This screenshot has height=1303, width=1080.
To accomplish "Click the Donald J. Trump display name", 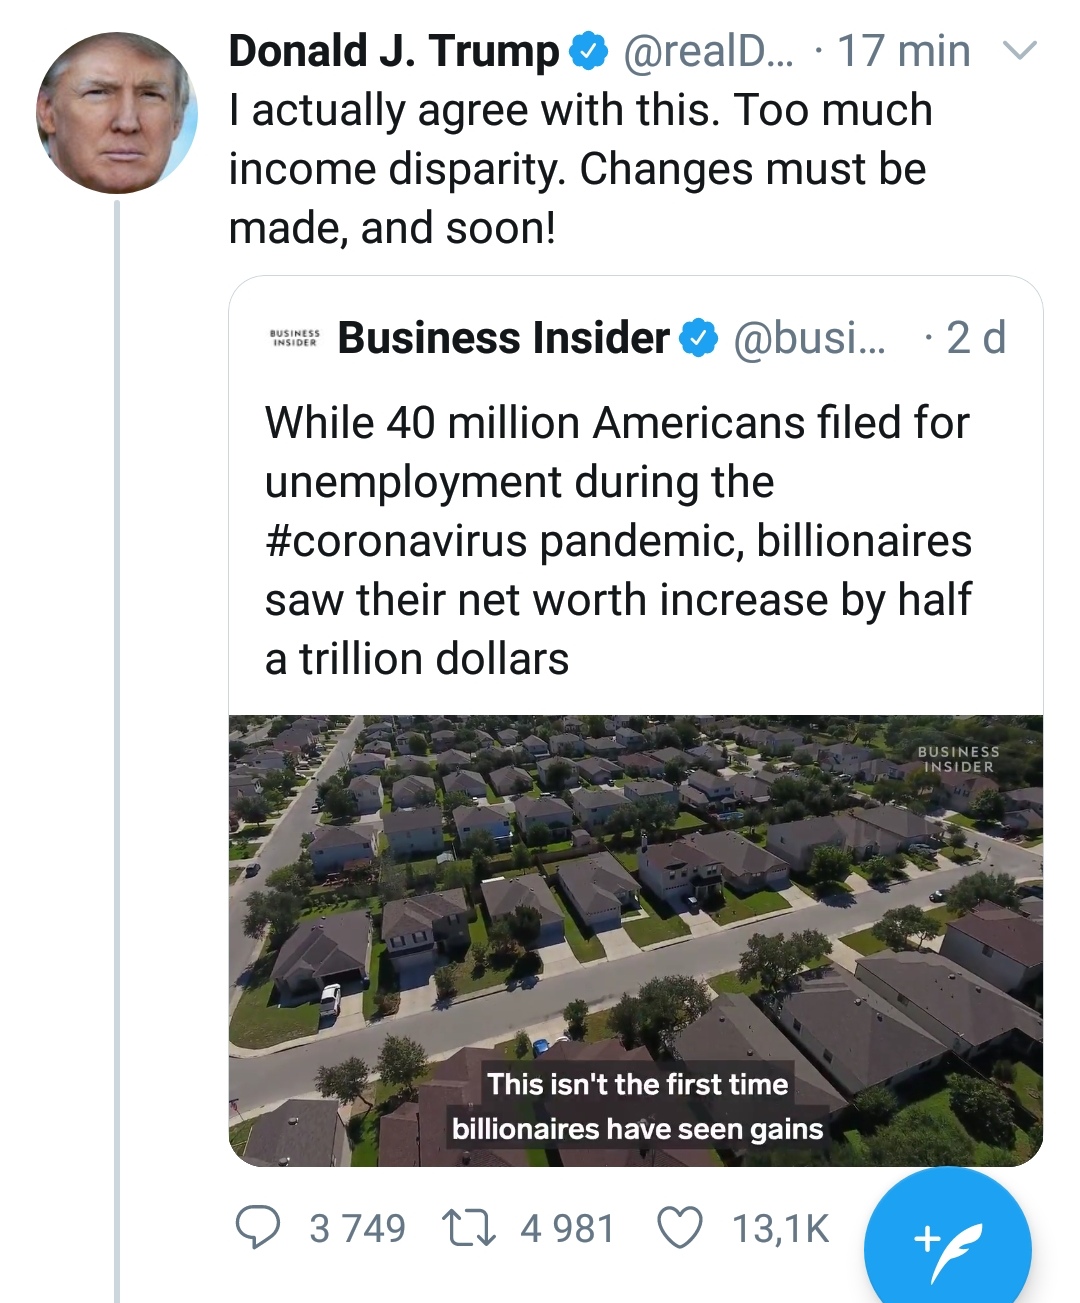I will [x=393, y=51].
